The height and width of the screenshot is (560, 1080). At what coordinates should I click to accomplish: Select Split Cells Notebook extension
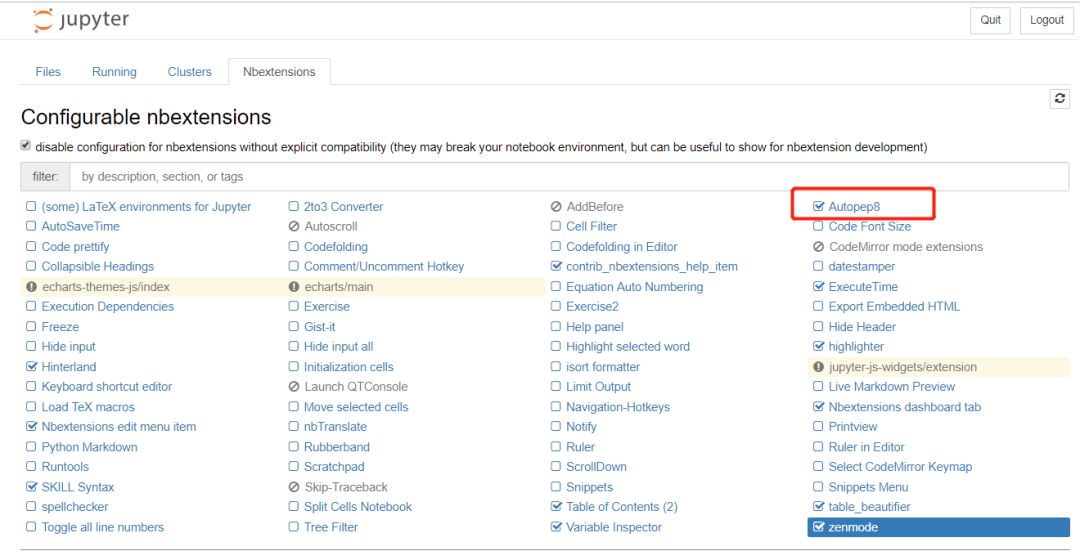point(357,506)
